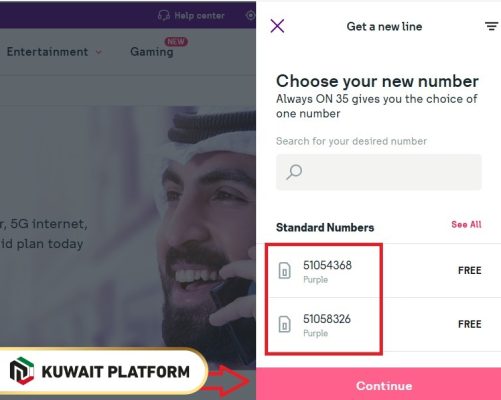Open the filter options icon

pos(491,26)
